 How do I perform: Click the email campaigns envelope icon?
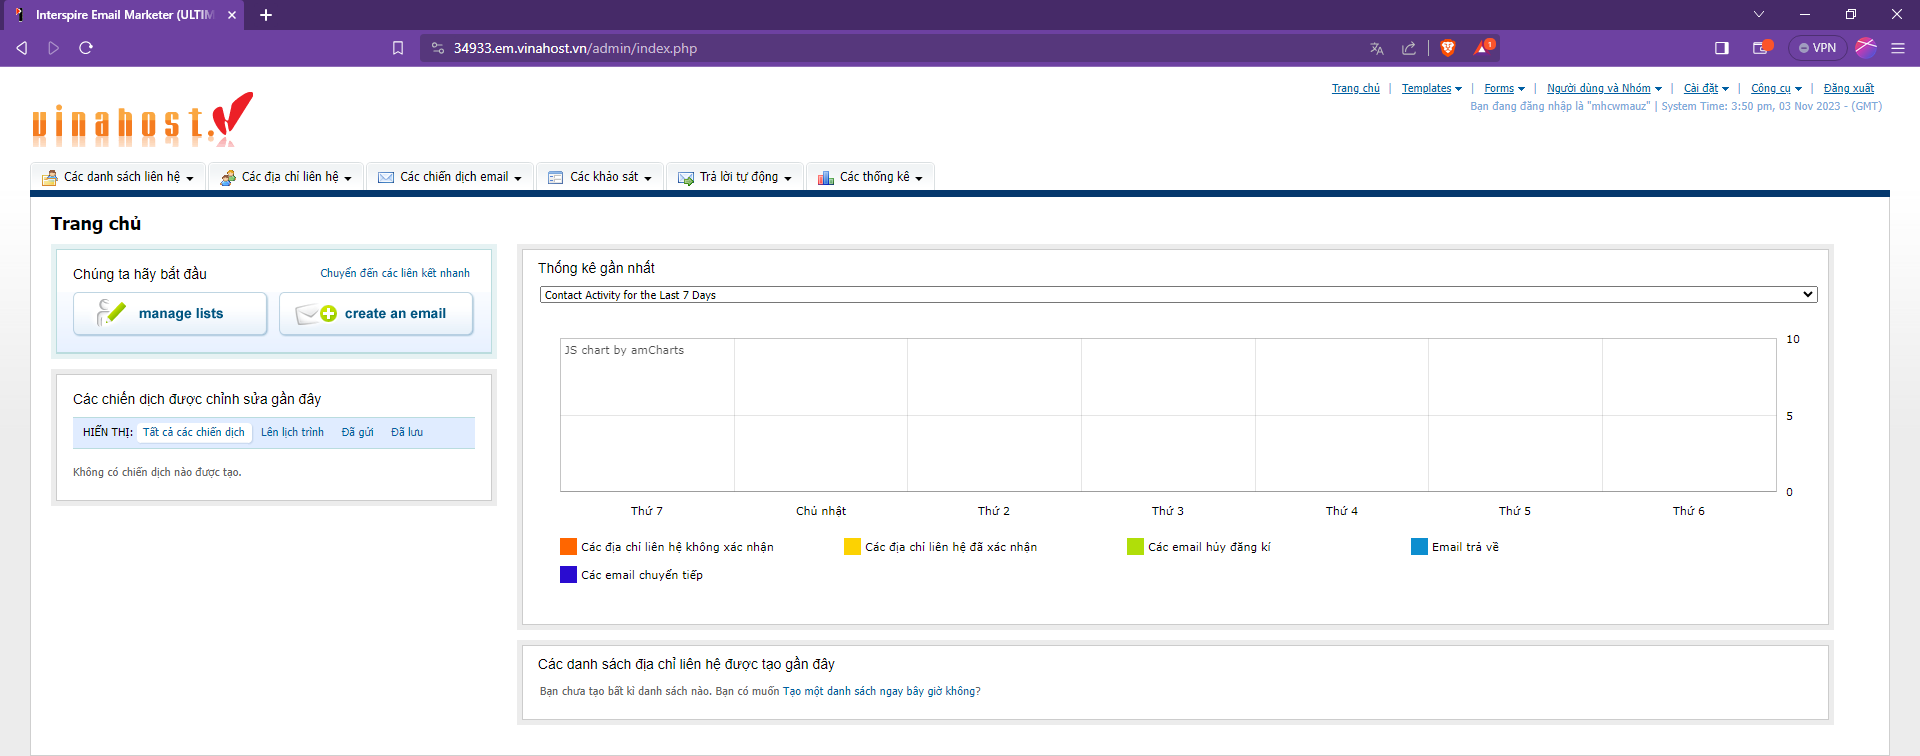[x=386, y=177]
